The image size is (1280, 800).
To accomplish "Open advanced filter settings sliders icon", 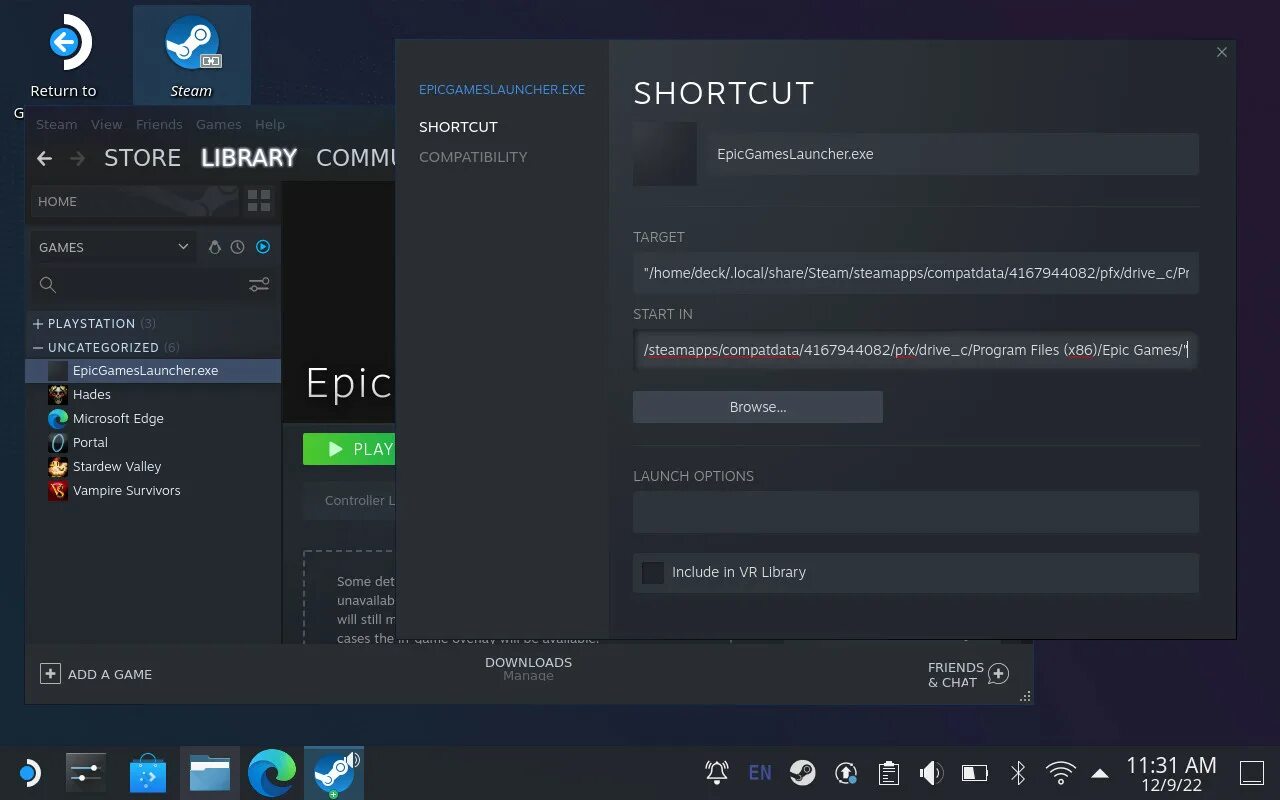I will point(259,285).
